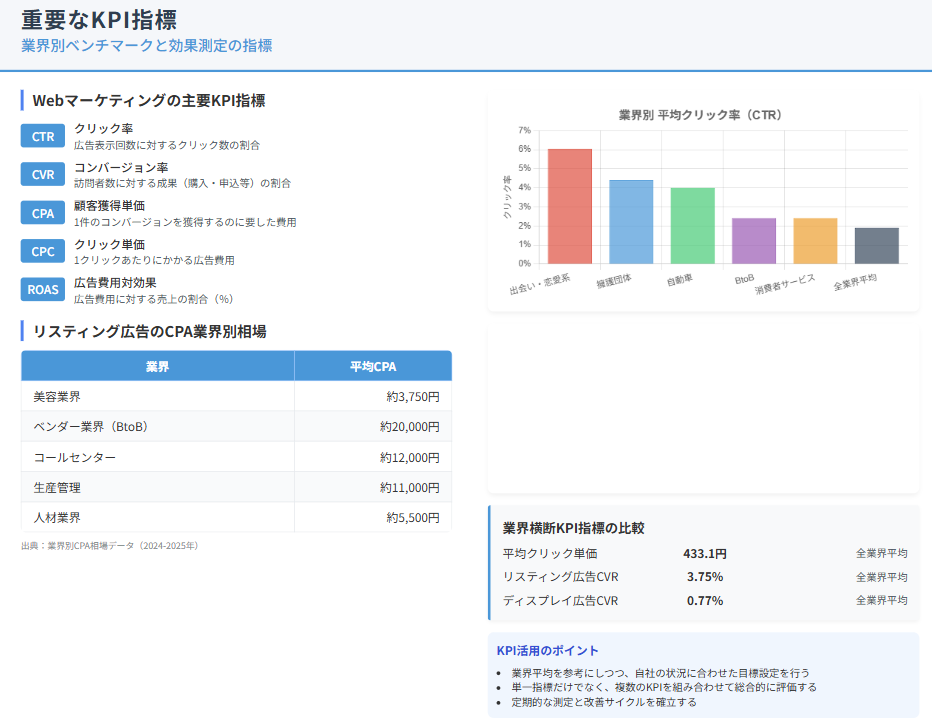The image size is (932, 727).
Task: Click the コールセンター table row
Action: [236, 457]
